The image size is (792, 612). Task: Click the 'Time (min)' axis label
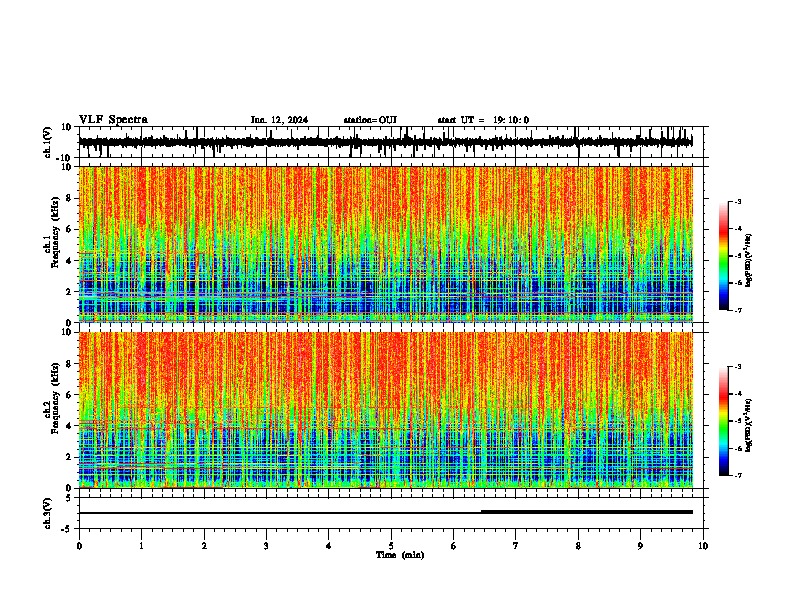[400, 555]
